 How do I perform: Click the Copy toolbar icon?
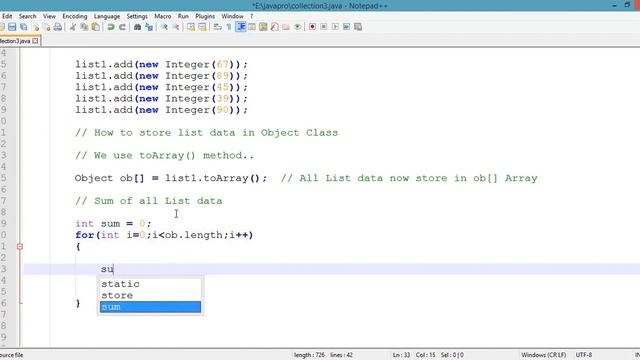coord(84,27)
